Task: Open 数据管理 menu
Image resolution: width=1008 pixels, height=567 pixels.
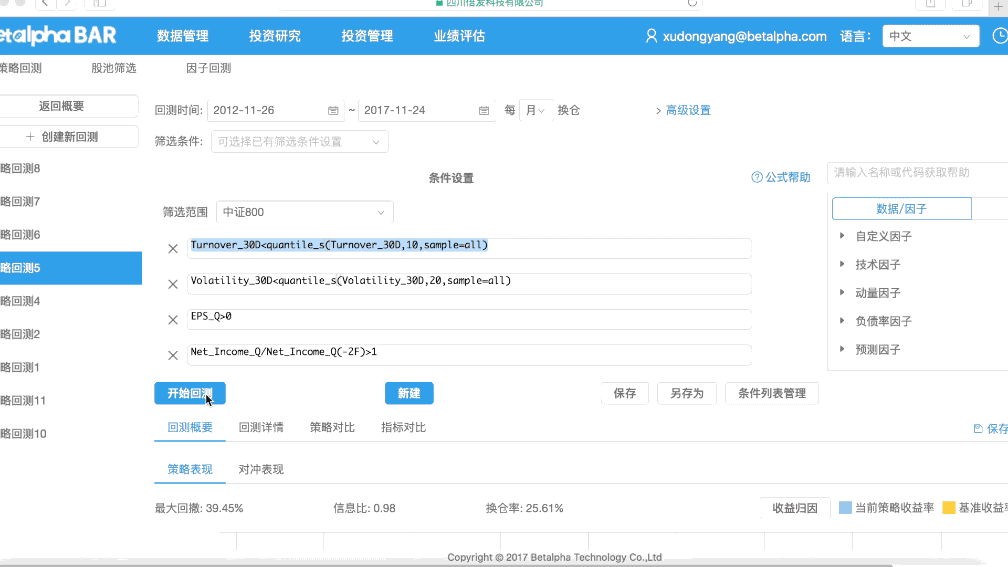Action: [x=183, y=36]
